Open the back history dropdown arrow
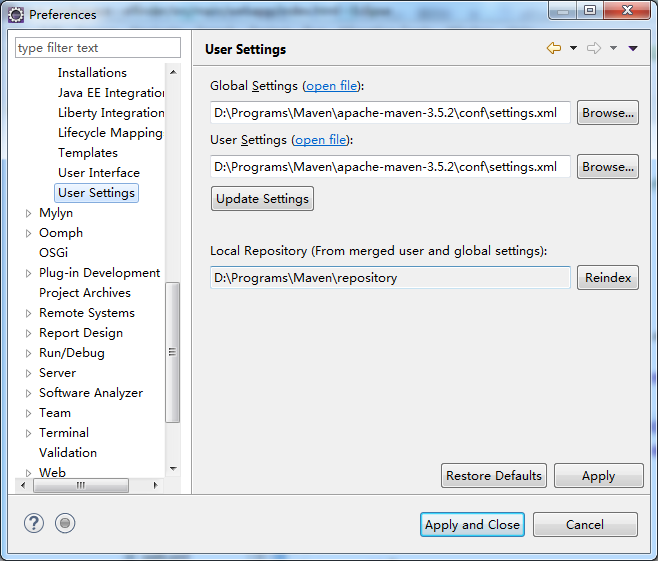 pyautogui.click(x=573, y=48)
